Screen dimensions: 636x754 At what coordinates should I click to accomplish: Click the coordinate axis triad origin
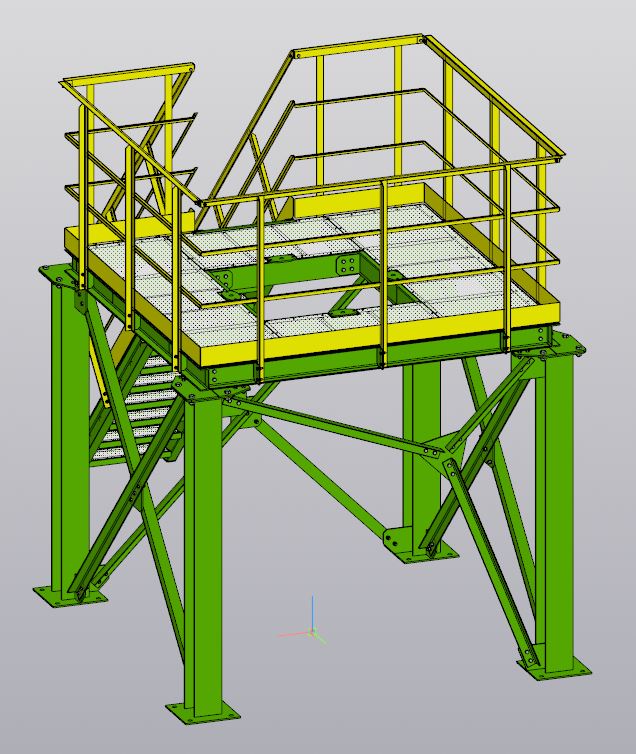pyautogui.click(x=312, y=632)
